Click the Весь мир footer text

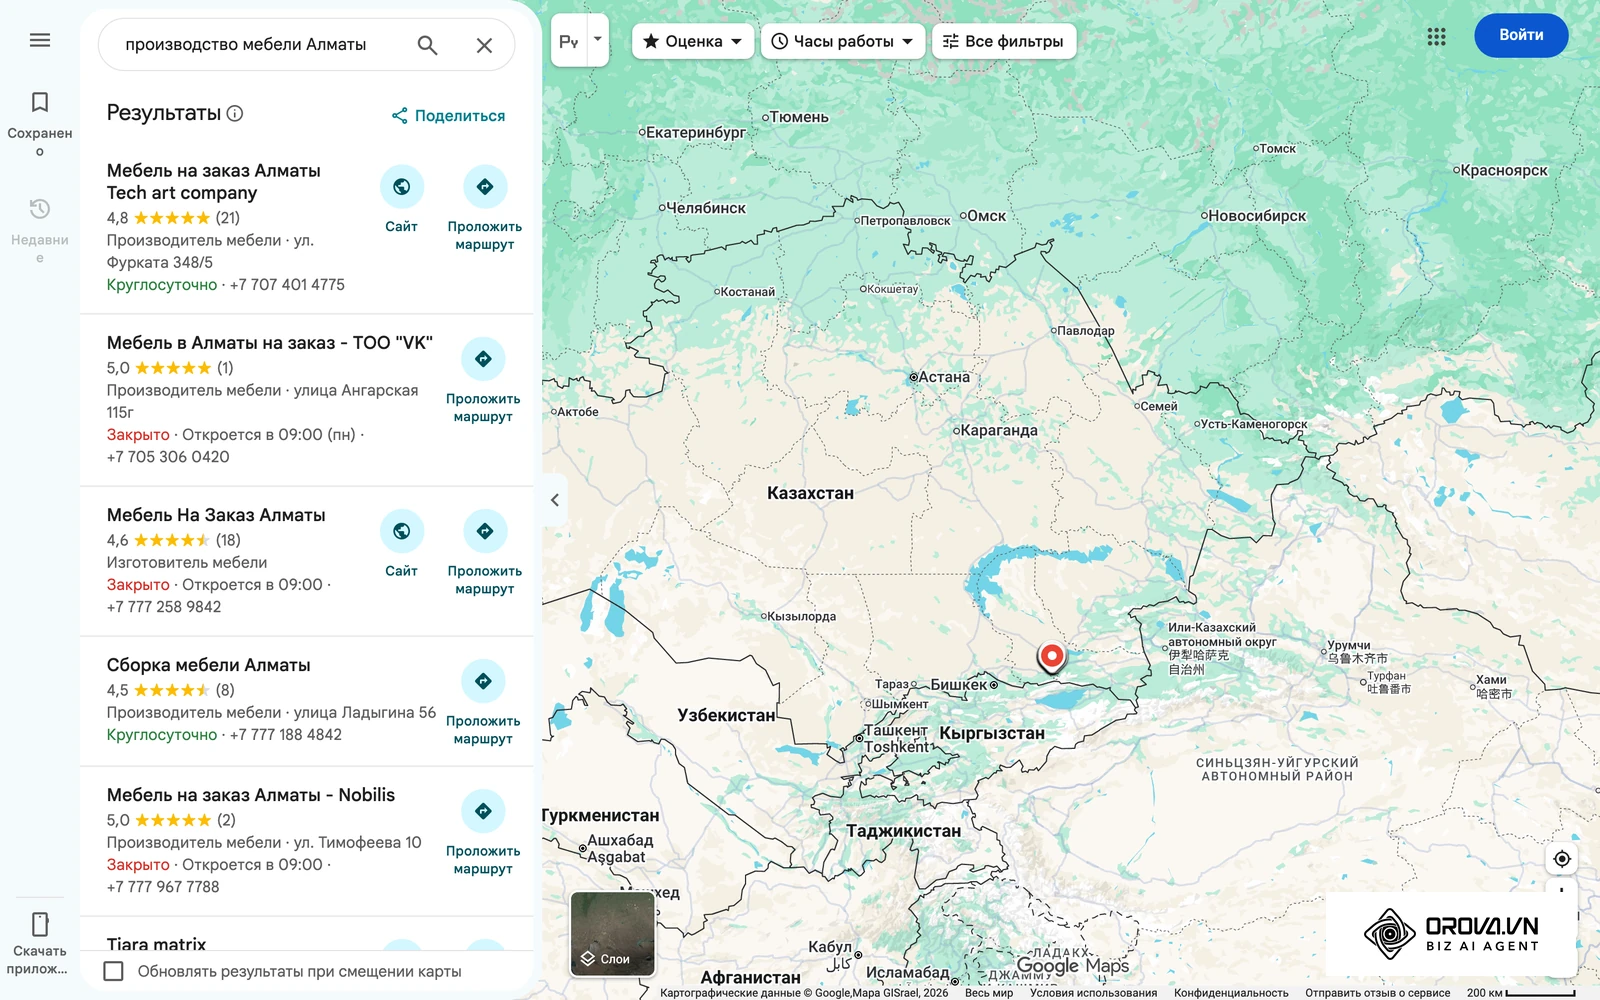coord(989,993)
